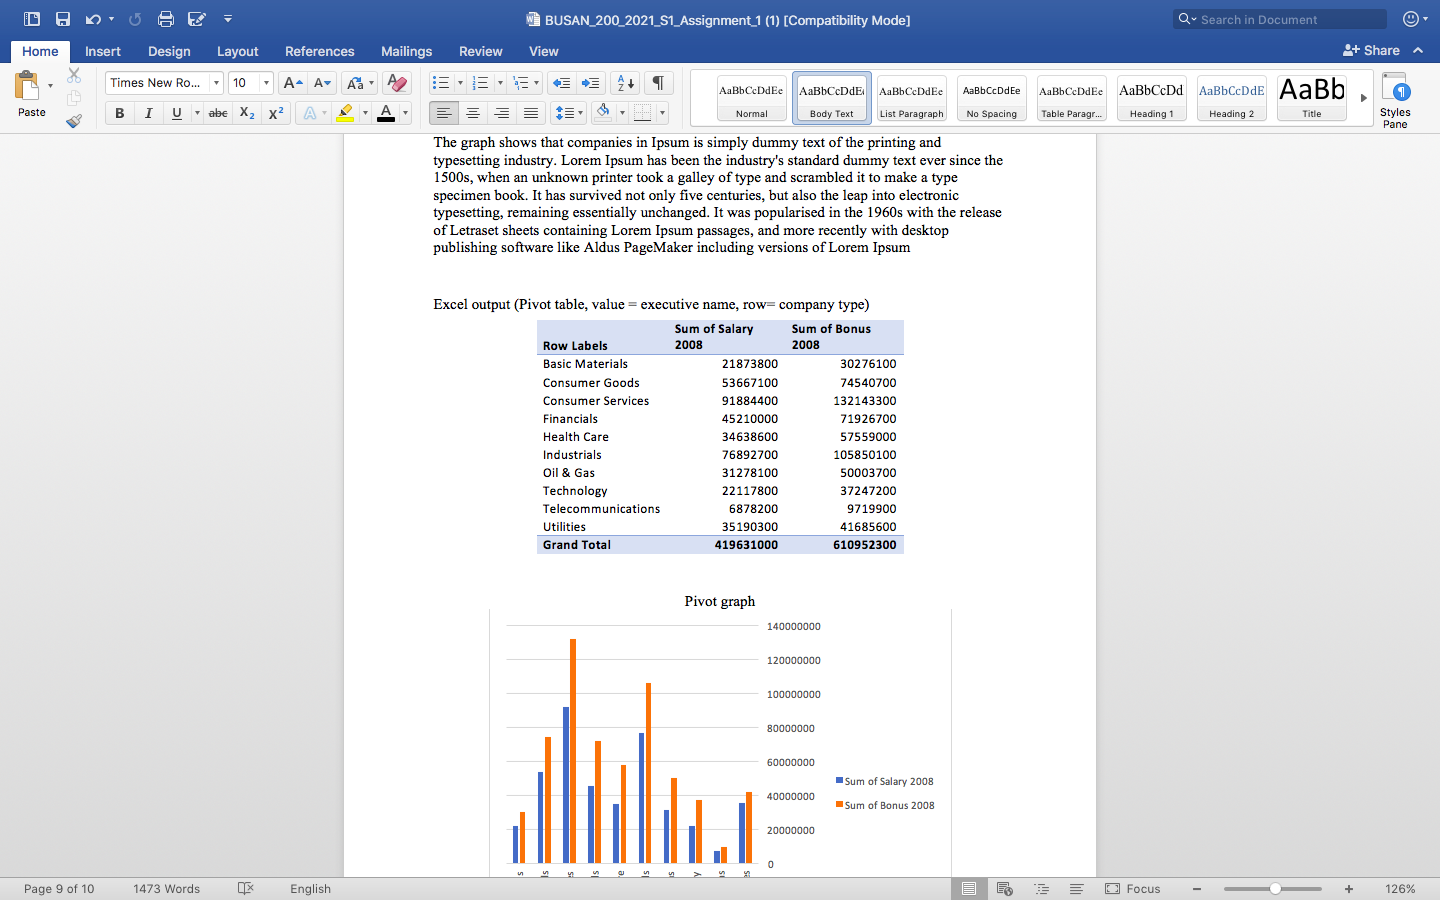This screenshot has width=1440, height=900.
Task: Click the Save icon in title bar
Action: click(x=63, y=19)
